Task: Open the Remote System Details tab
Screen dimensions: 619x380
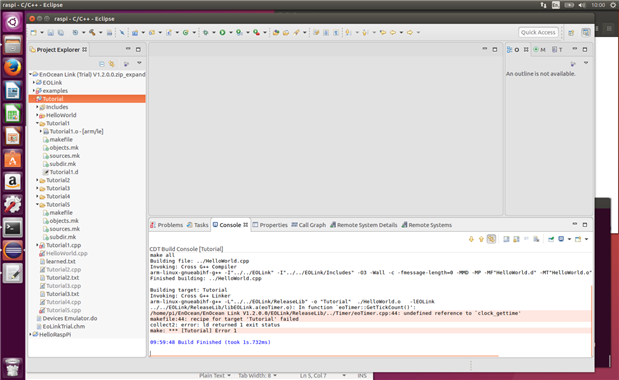Action: click(364, 225)
